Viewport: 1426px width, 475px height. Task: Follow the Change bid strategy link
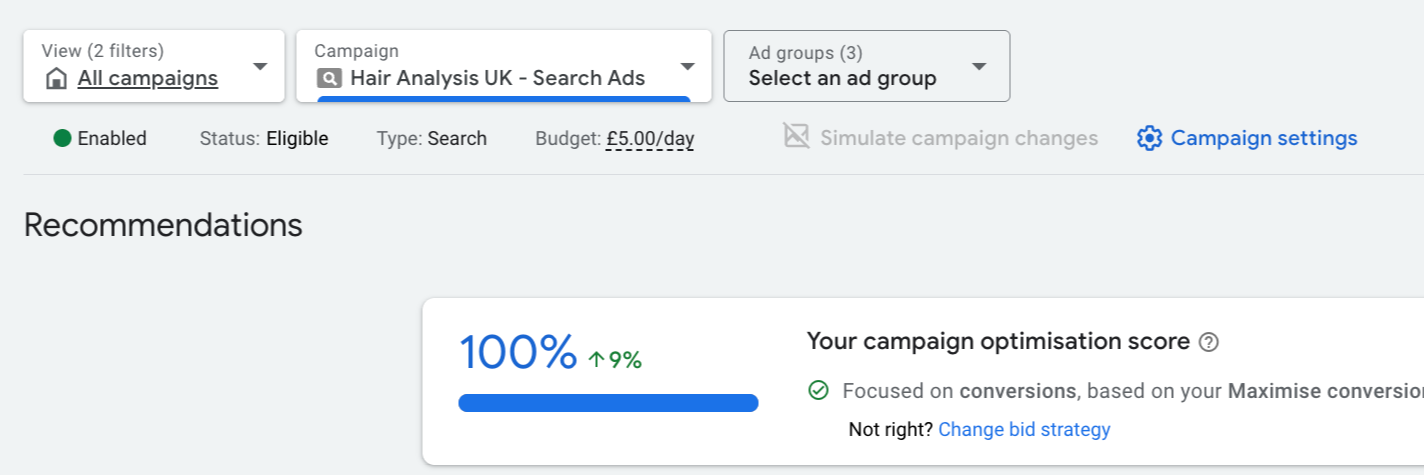pos(1024,429)
